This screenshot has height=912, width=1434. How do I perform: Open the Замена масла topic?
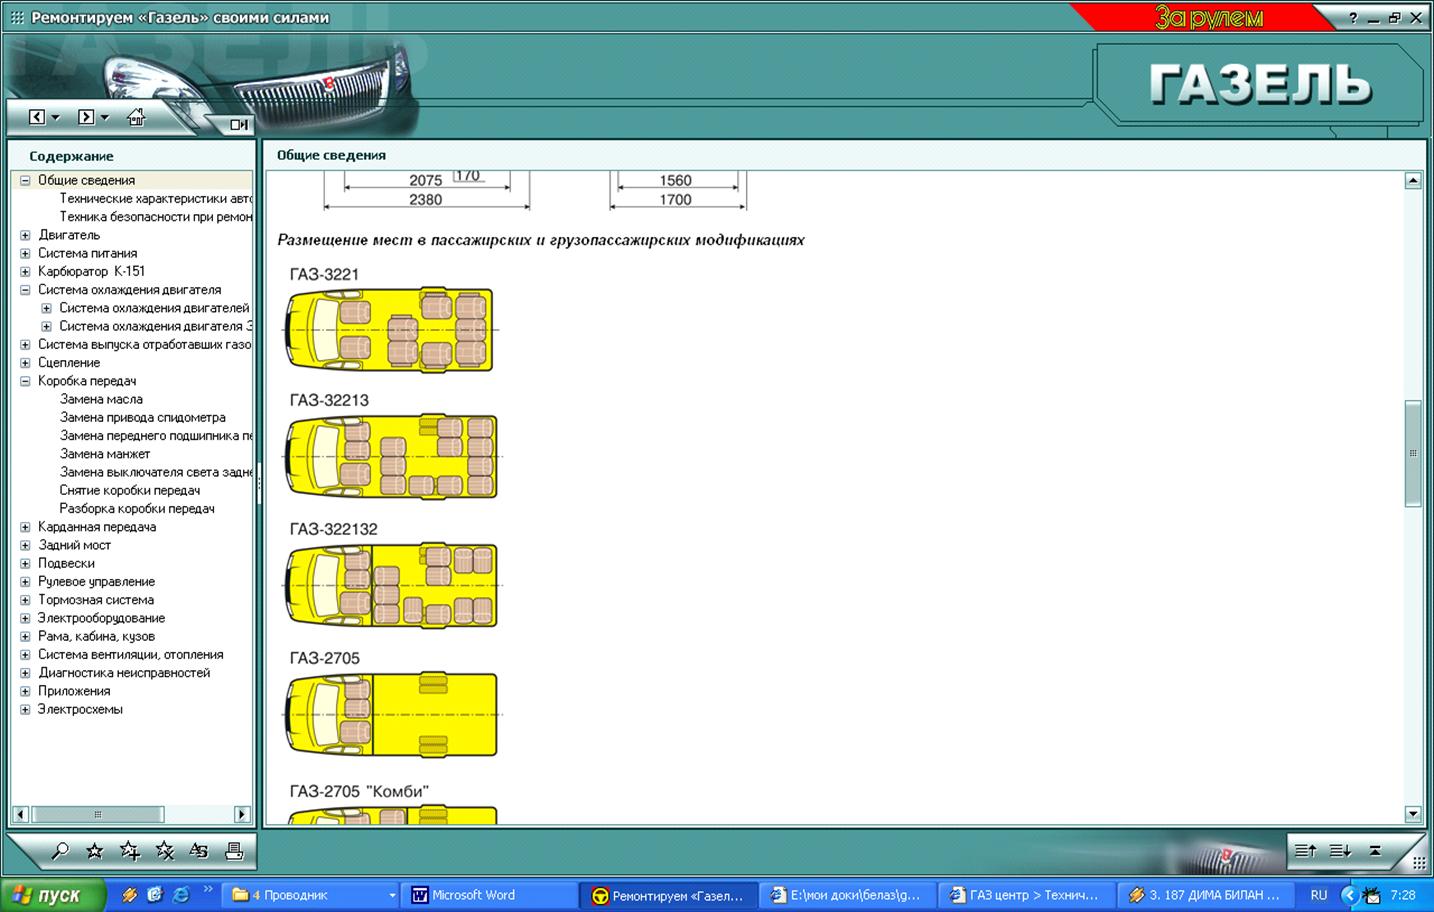(101, 399)
